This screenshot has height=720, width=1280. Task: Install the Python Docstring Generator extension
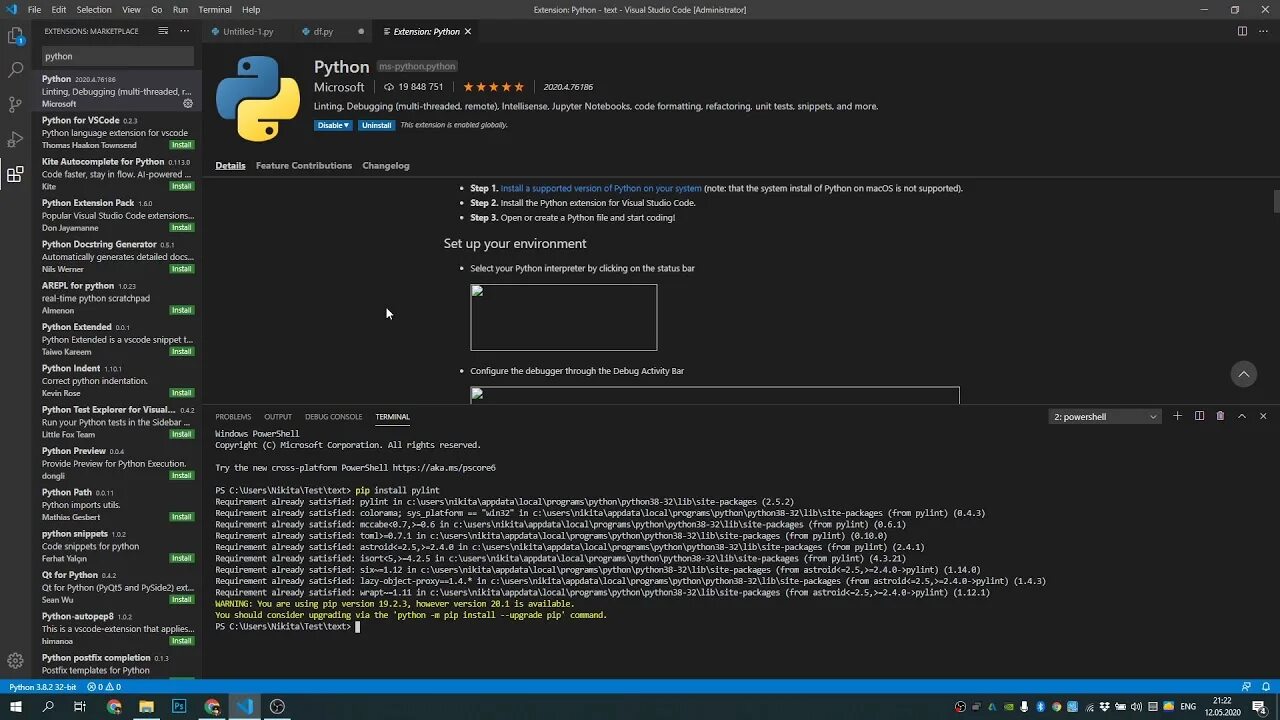(181, 269)
